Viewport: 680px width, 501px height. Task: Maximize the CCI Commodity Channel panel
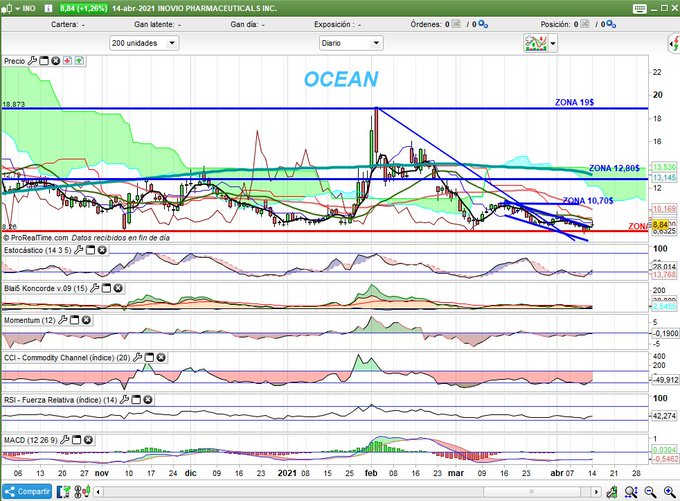pyautogui.click(x=149, y=357)
